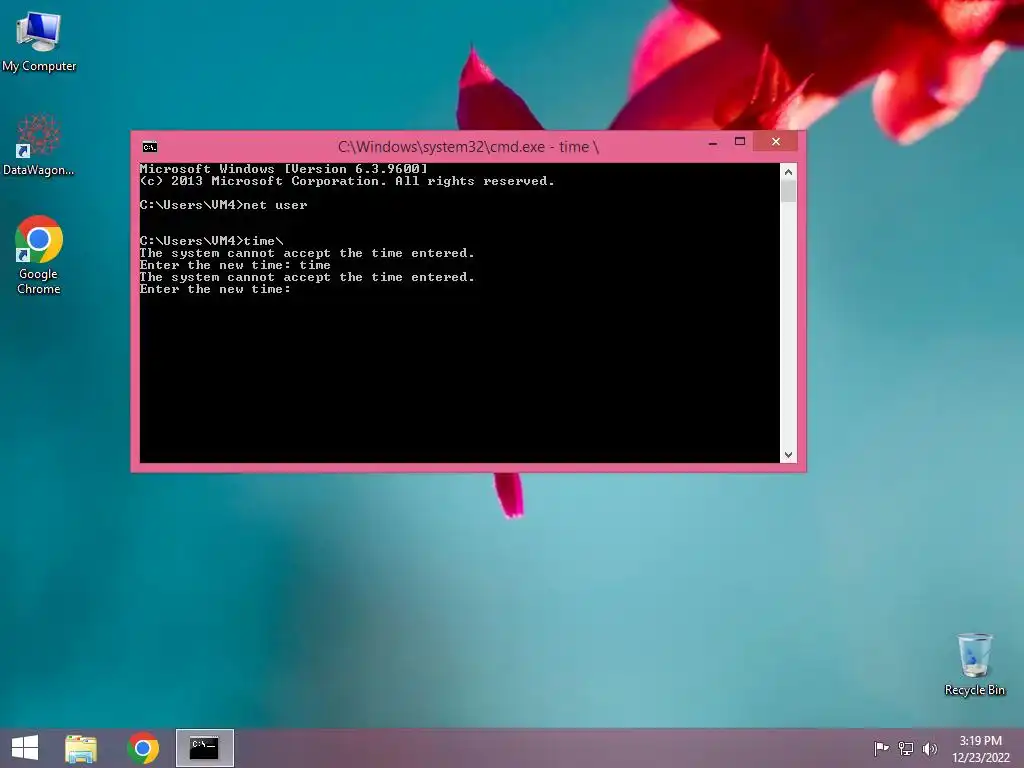Image resolution: width=1024 pixels, height=768 pixels.
Task: Open the My Computer desktop icon
Action: point(39,40)
